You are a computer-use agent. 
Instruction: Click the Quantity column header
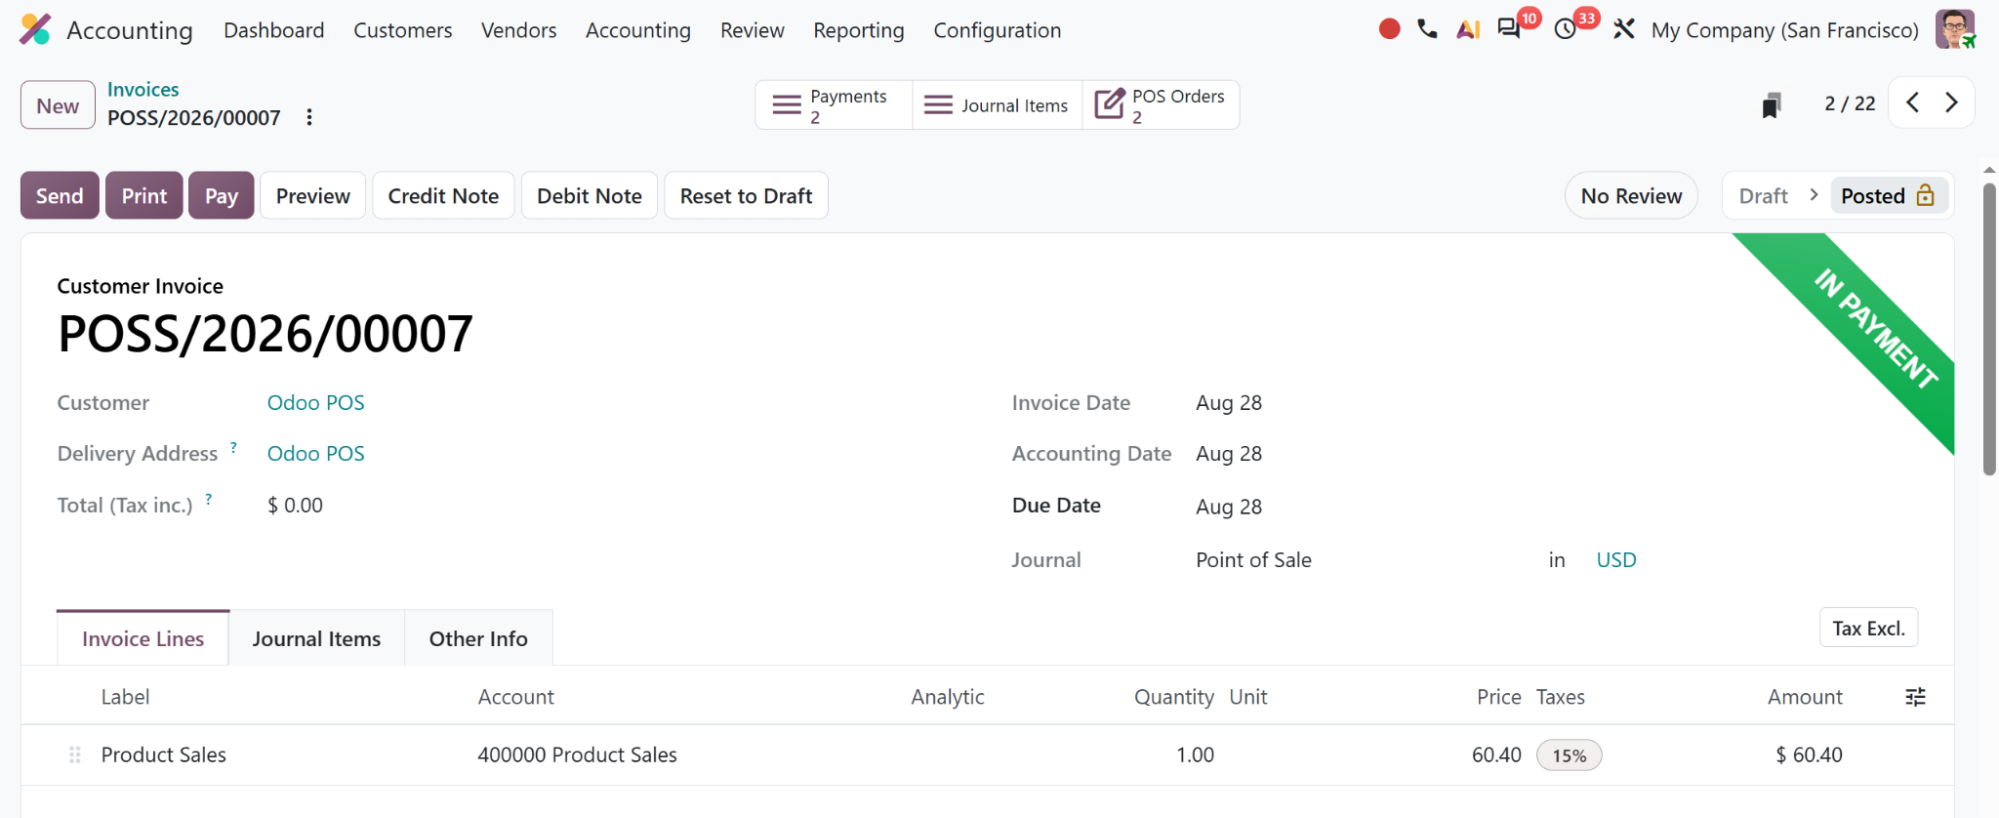click(x=1174, y=697)
